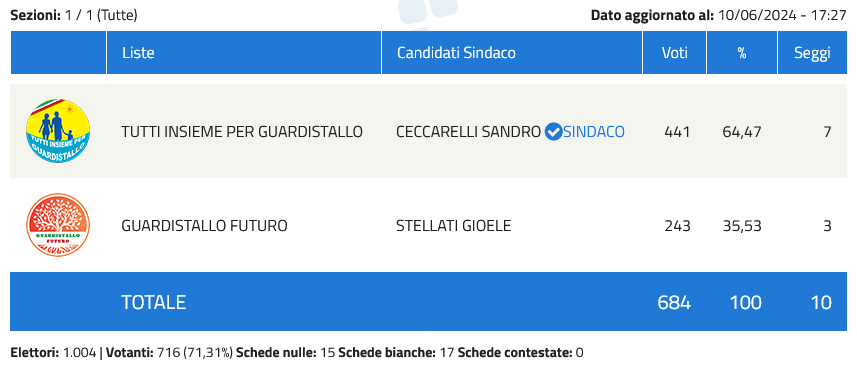Viewport: 857px width, 373px height.
Task: Click the blue checkmark badge next to SINDACO
Action: [x=554, y=132]
